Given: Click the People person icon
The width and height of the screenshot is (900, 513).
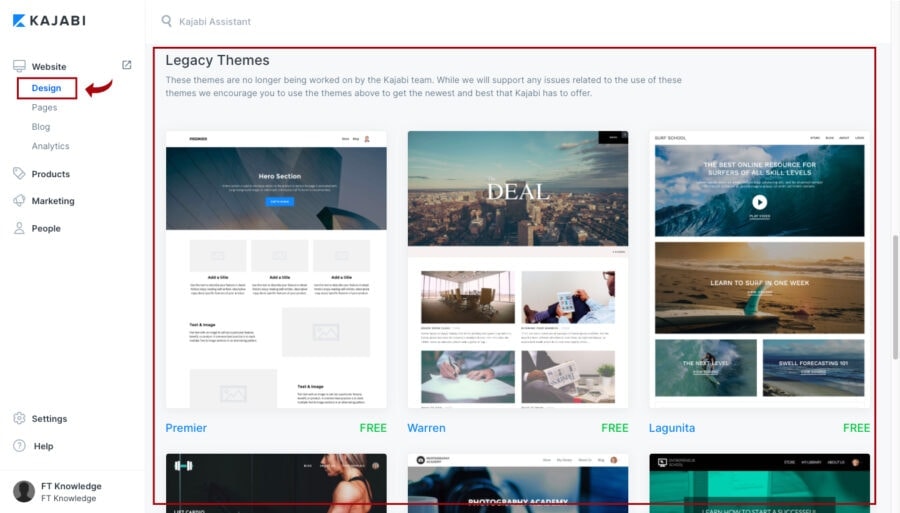Looking at the screenshot, I should 19,228.
